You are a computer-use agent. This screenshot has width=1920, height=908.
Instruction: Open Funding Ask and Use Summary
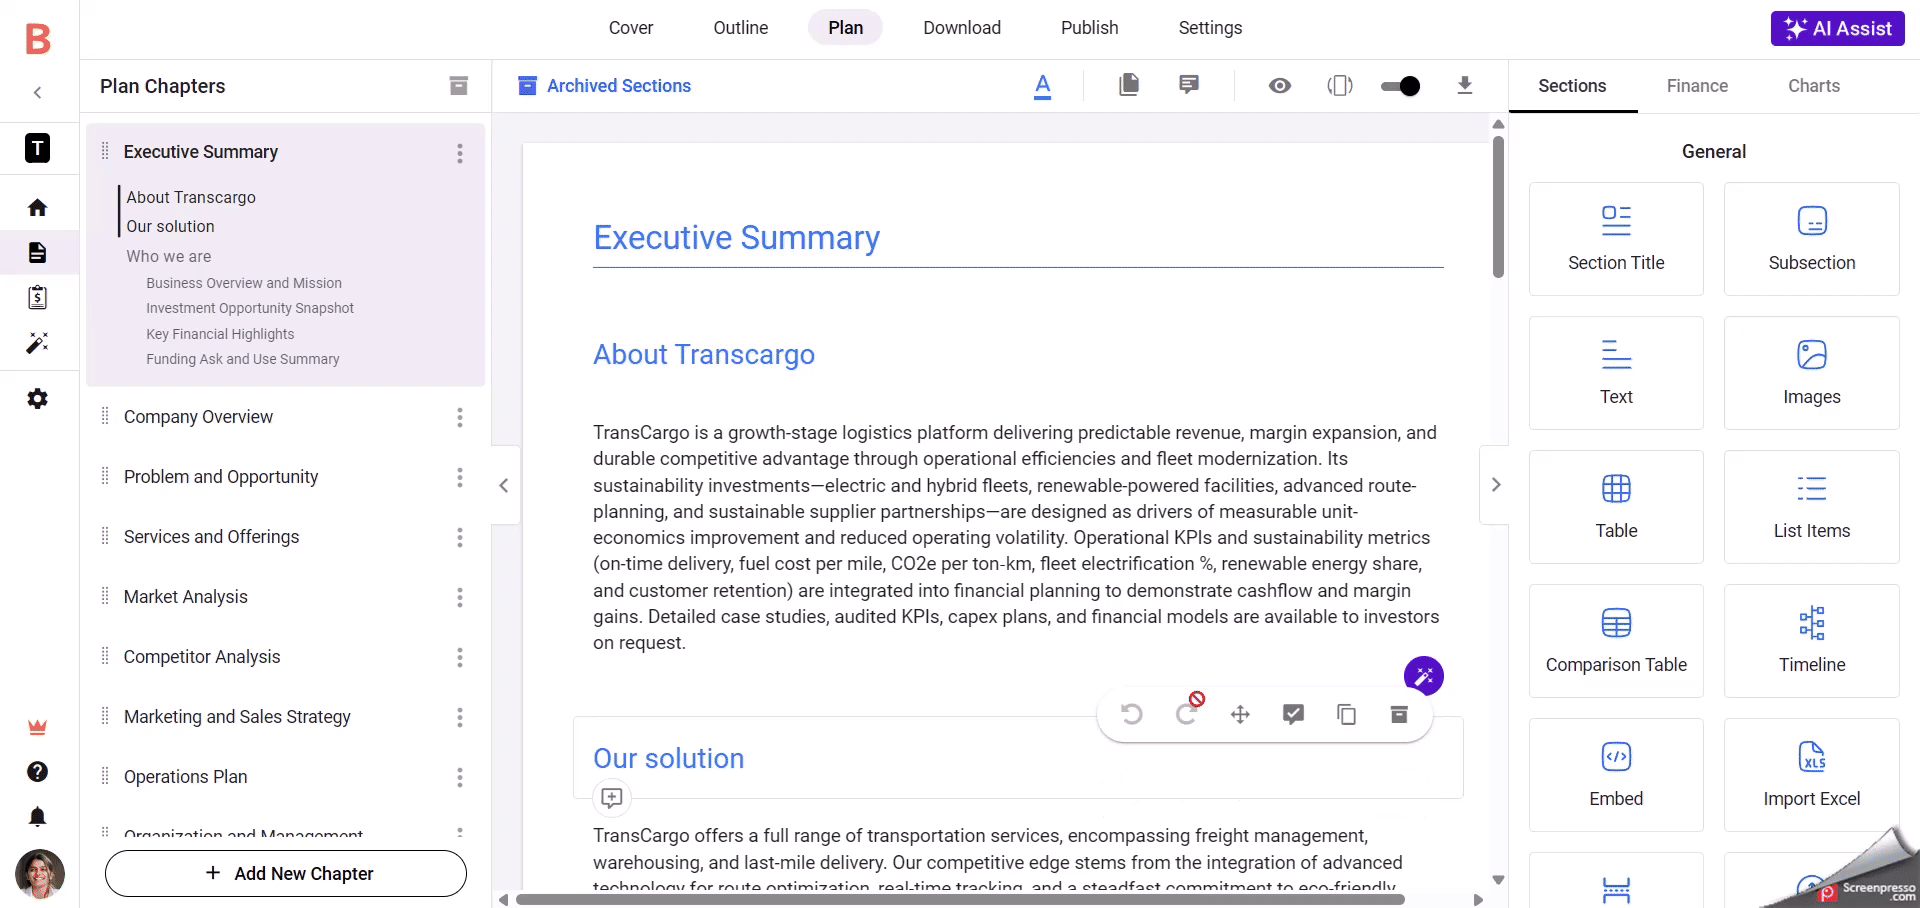tap(243, 359)
